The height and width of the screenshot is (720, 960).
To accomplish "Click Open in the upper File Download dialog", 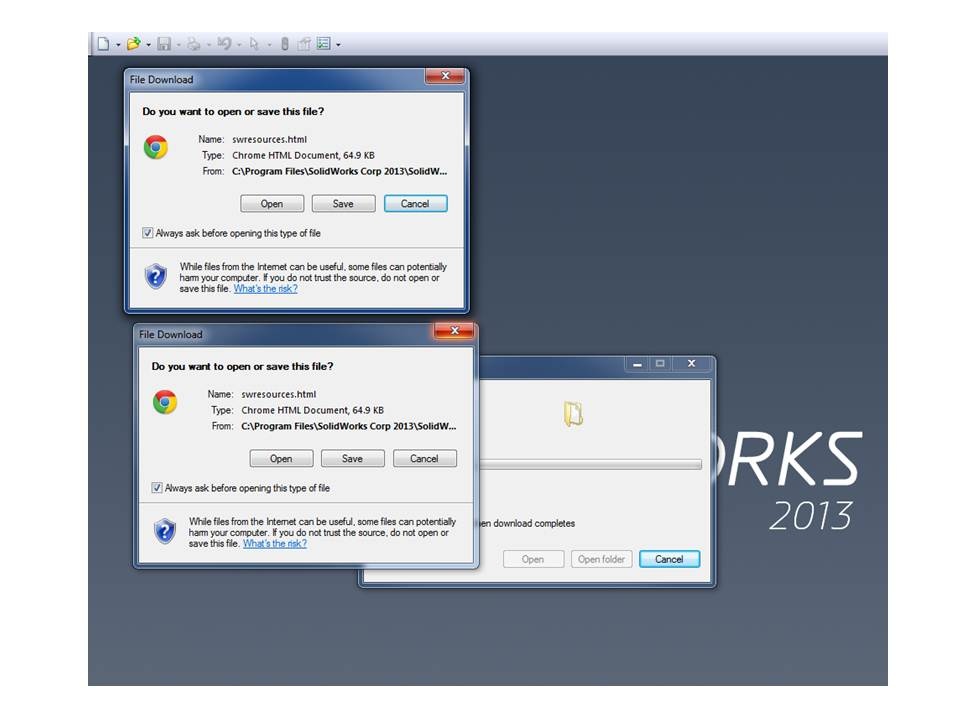I will (x=272, y=203).
